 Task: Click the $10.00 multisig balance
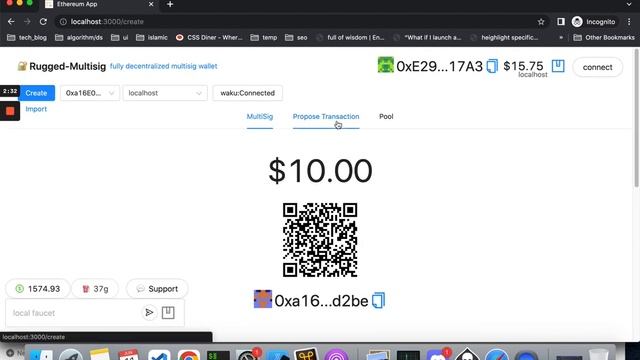tap(320, 171)
